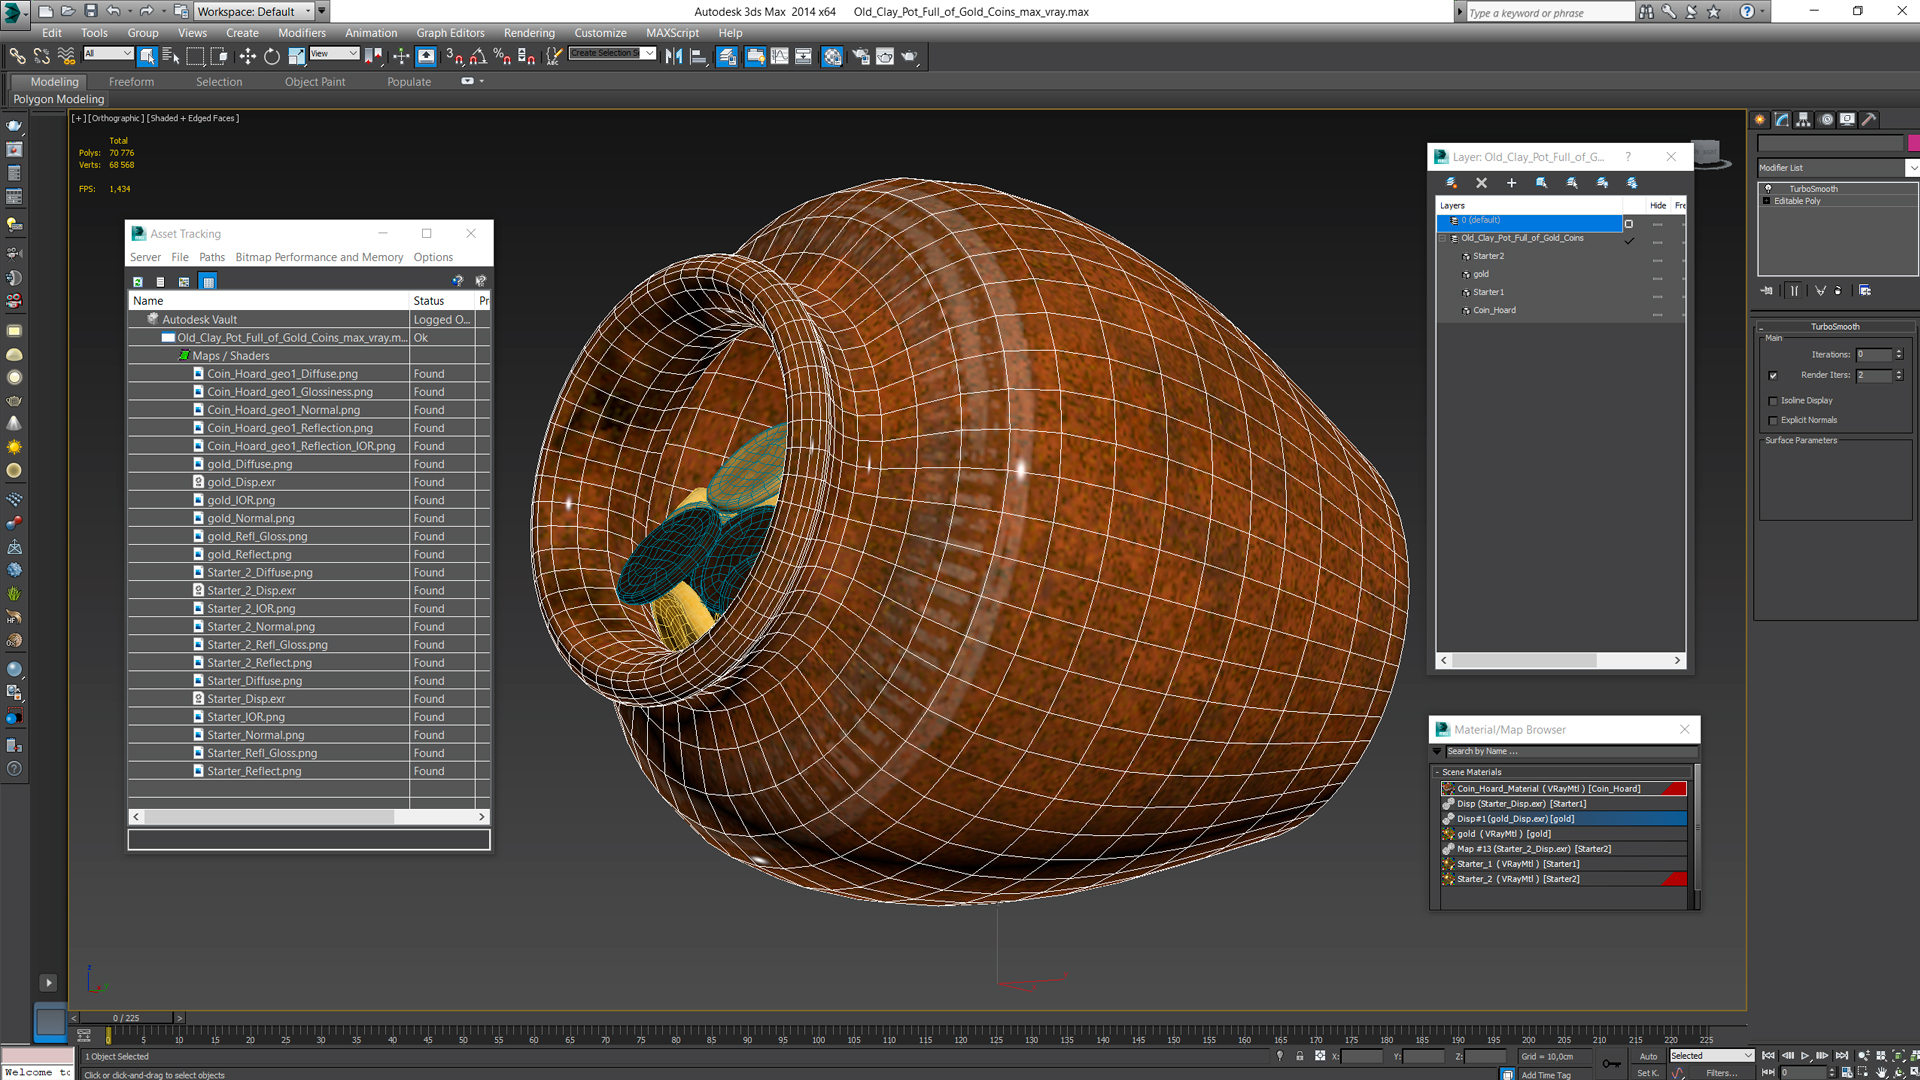
Task: Enable Explicit Normals checkbox
Action: tap(1773, 421)
